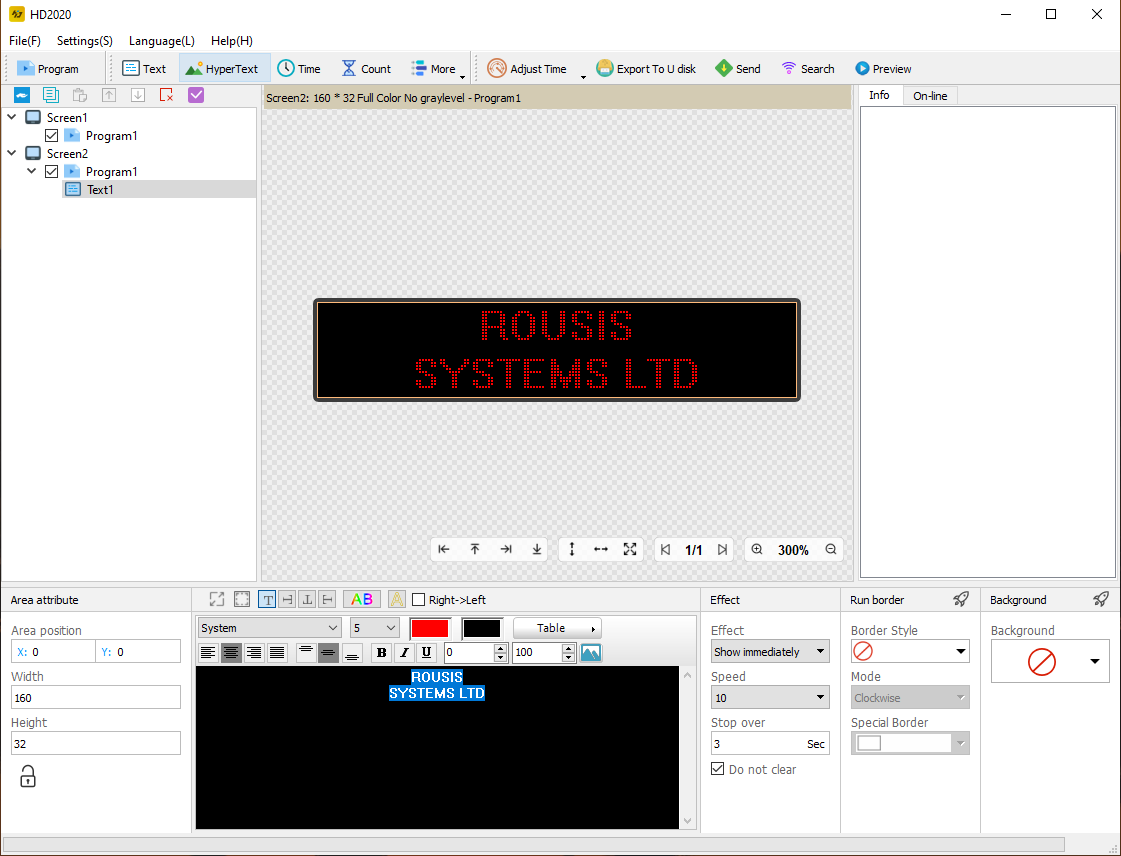Open the Settings(S) menu
This screenshot has width=1121, height=856.
tap(85, 41)
